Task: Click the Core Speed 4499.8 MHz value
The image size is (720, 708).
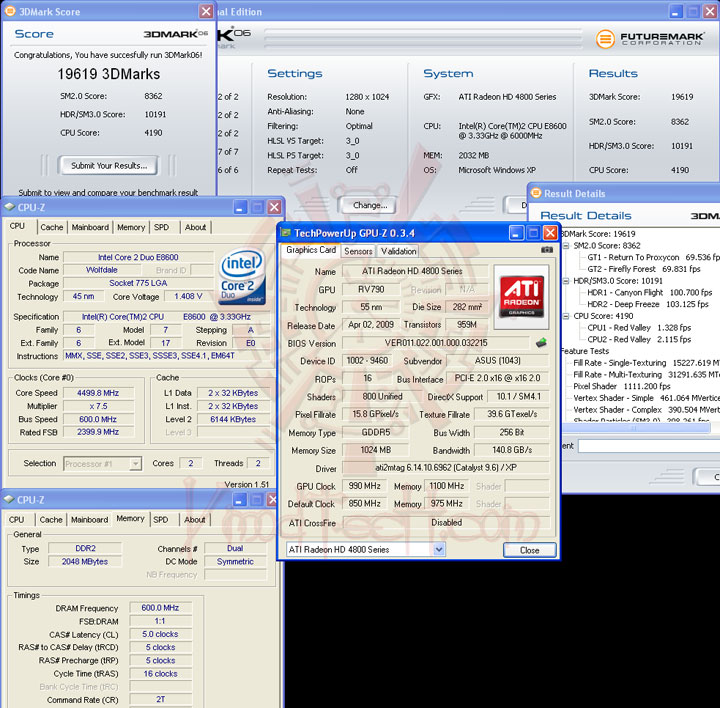Action: tap(98, 393)
